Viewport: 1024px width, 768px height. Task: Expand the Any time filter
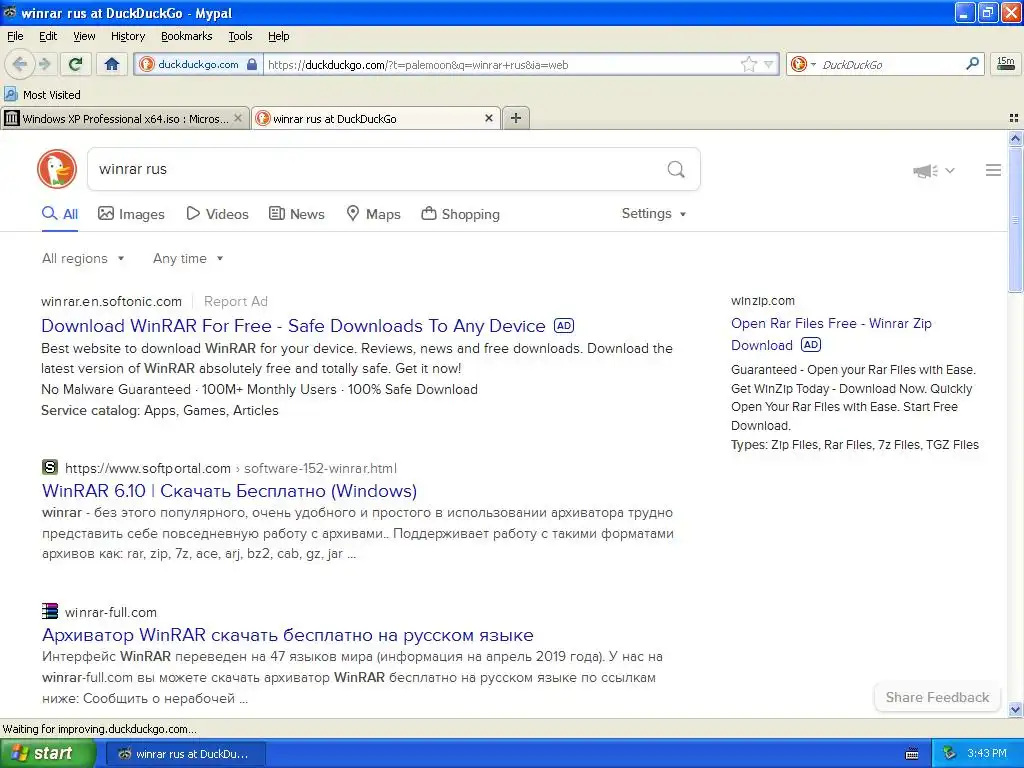188,259
